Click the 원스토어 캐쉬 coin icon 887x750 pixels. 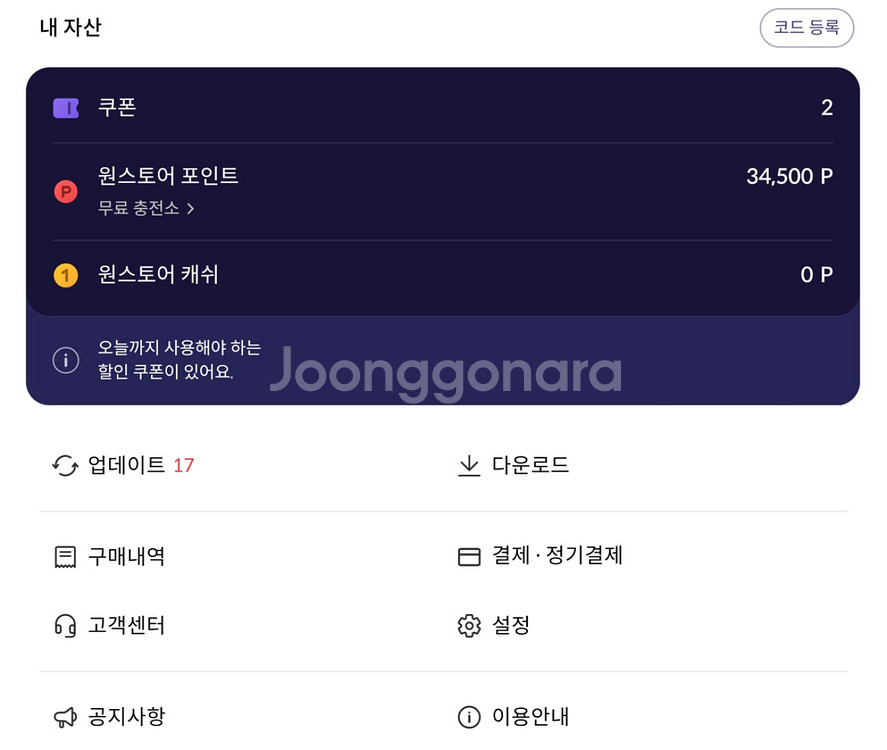[65, 274]
